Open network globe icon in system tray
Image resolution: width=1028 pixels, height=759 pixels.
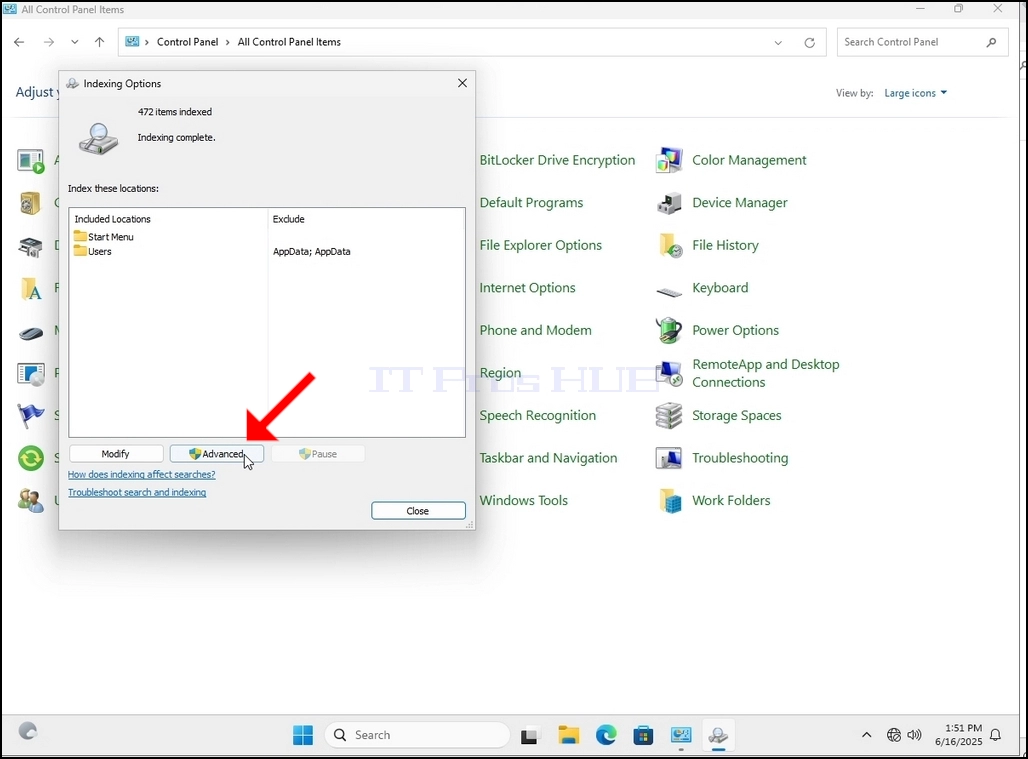point(894,735)
